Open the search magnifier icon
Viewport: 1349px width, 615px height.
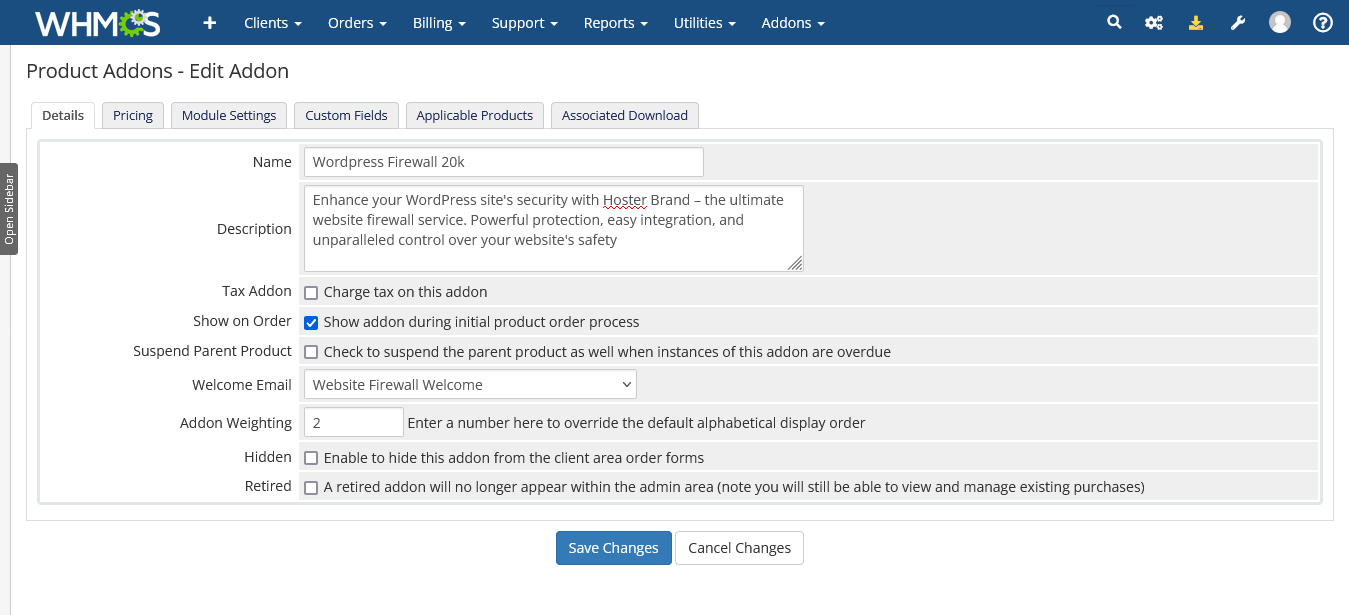tap(1114, 22)
